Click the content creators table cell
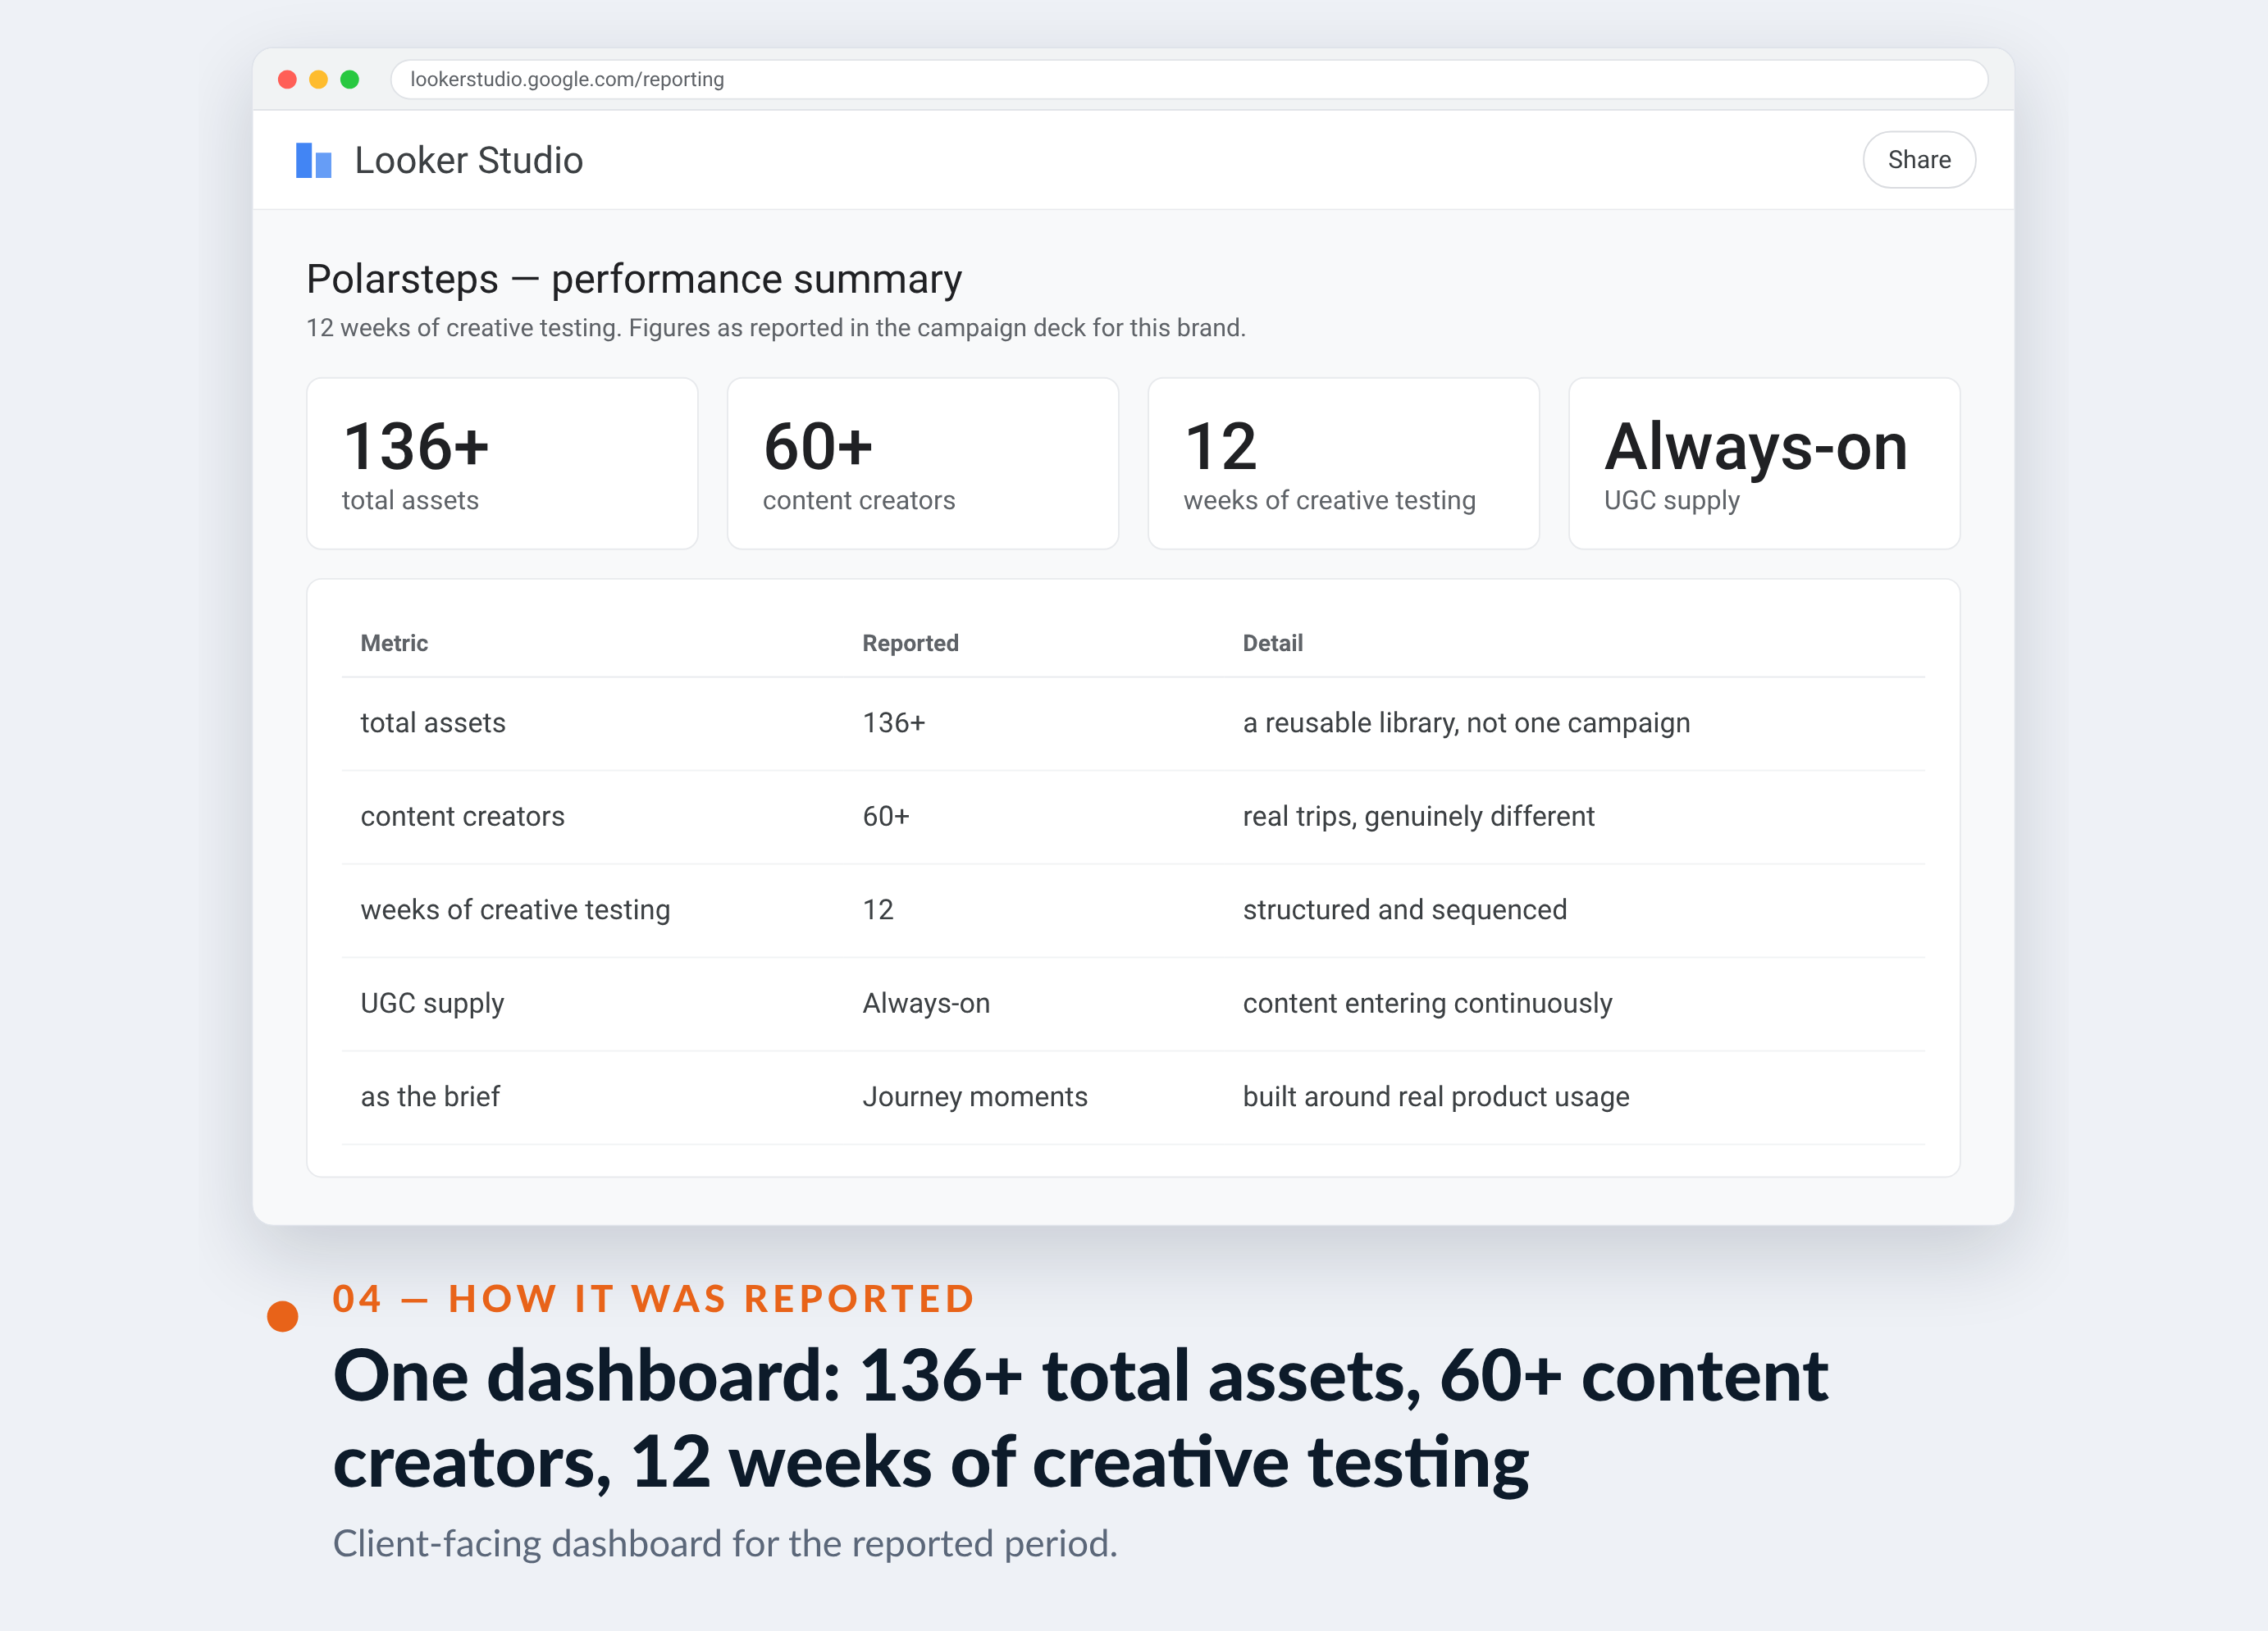 click(462, 816)
